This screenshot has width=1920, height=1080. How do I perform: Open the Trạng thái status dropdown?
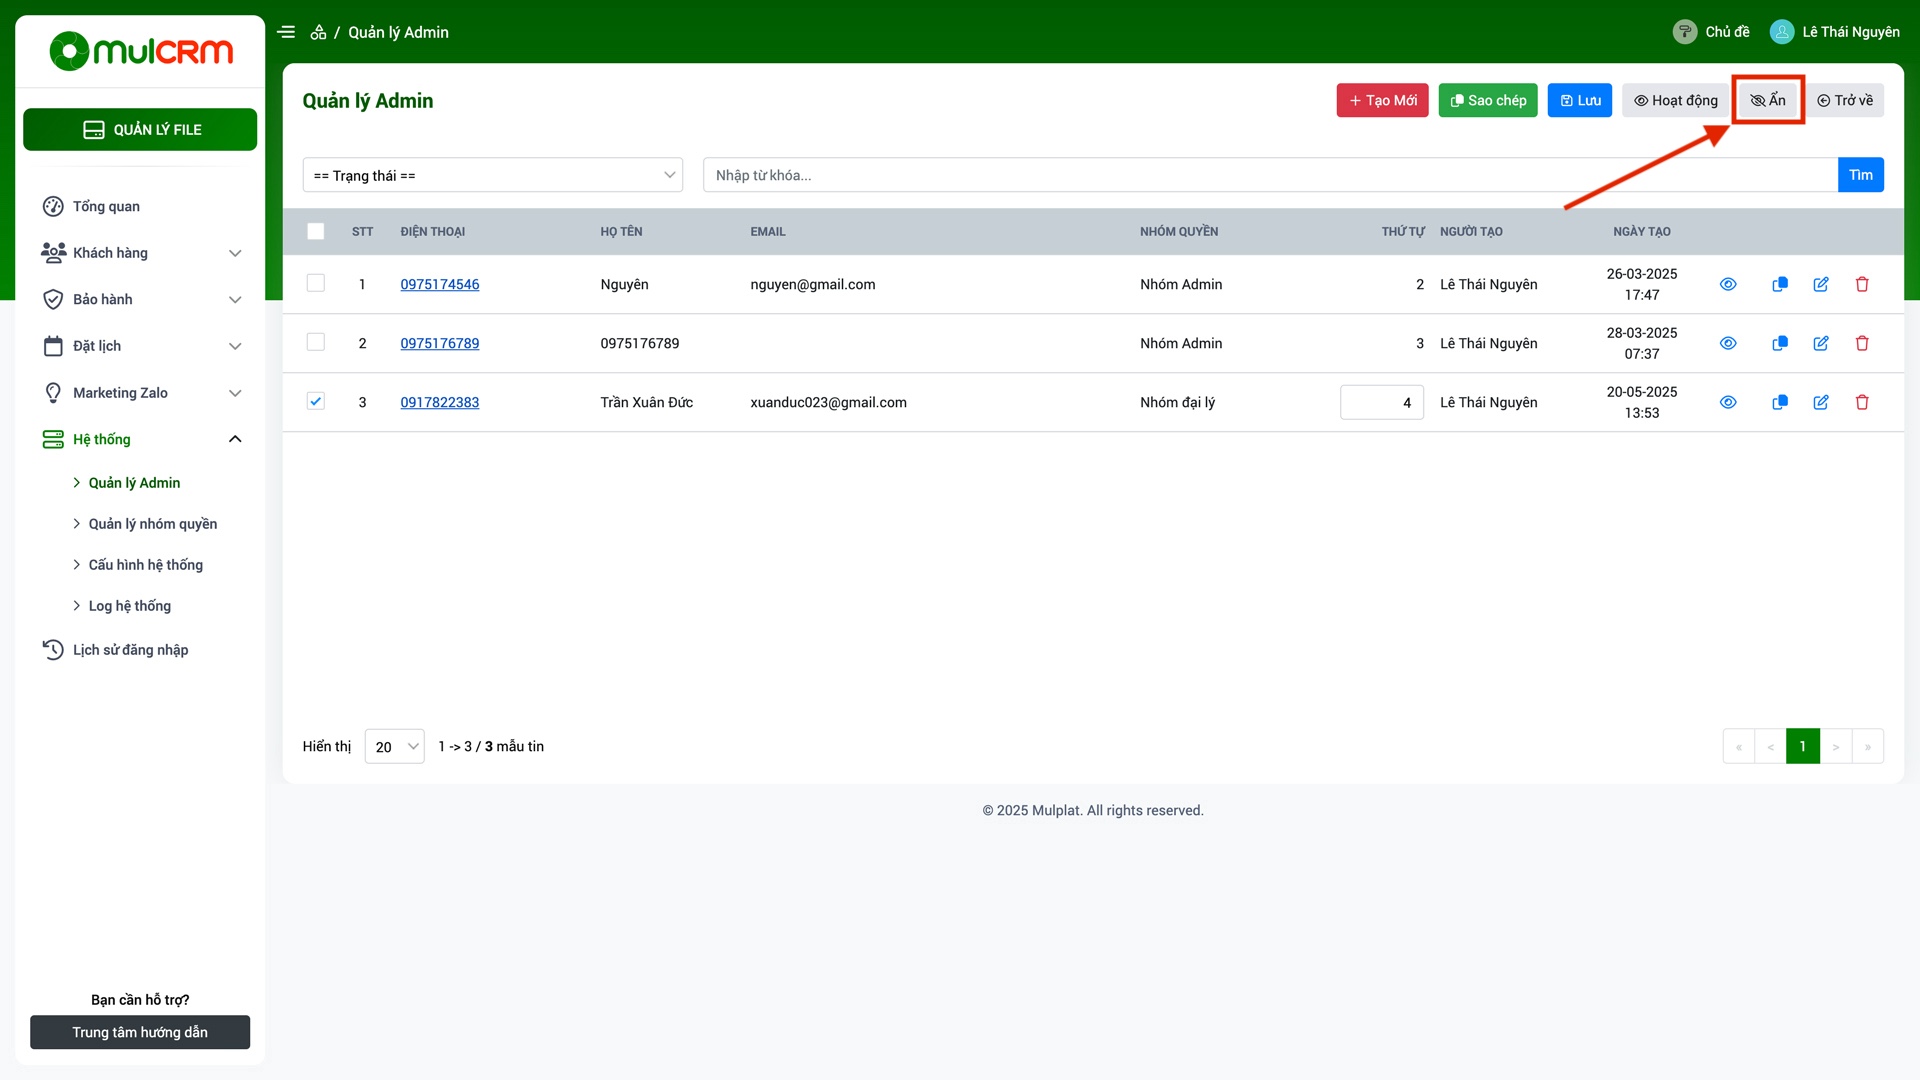(493, 175)
